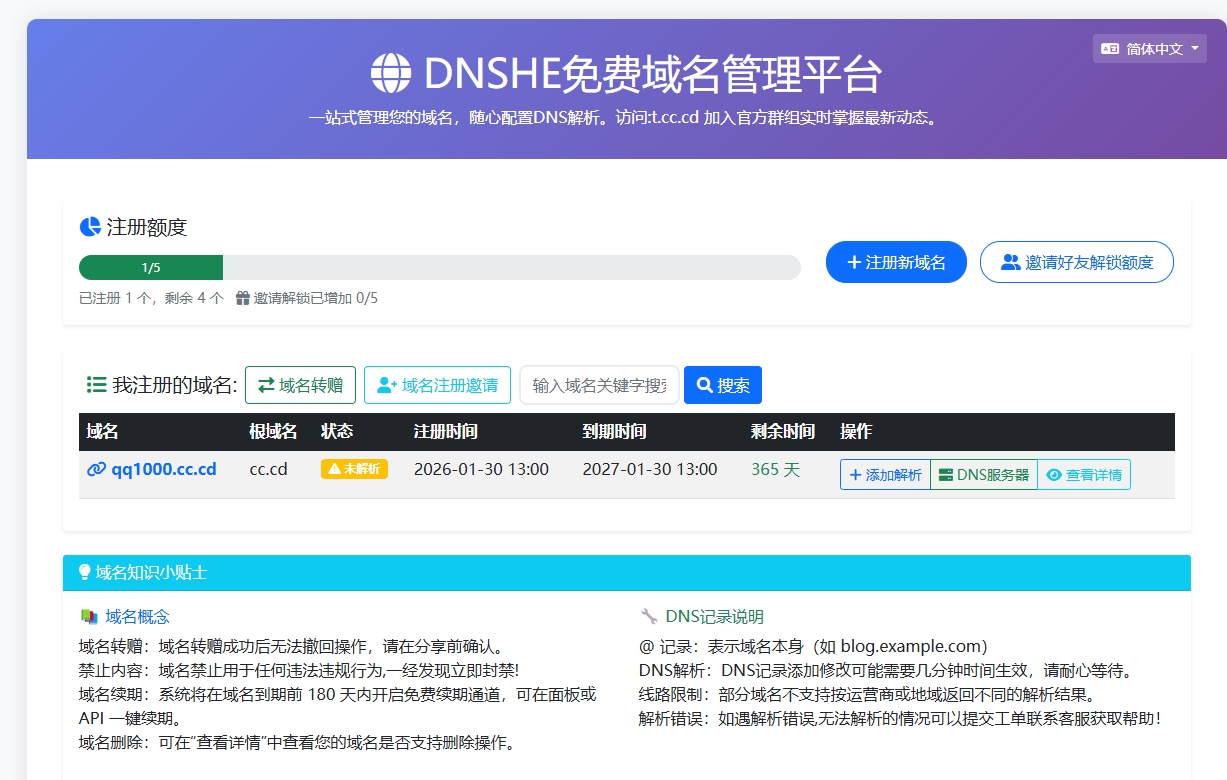Click the lightbulb icon in 域名知识小贴士 header
This screenshot has height=780, width=1227.
coord(84,573)
